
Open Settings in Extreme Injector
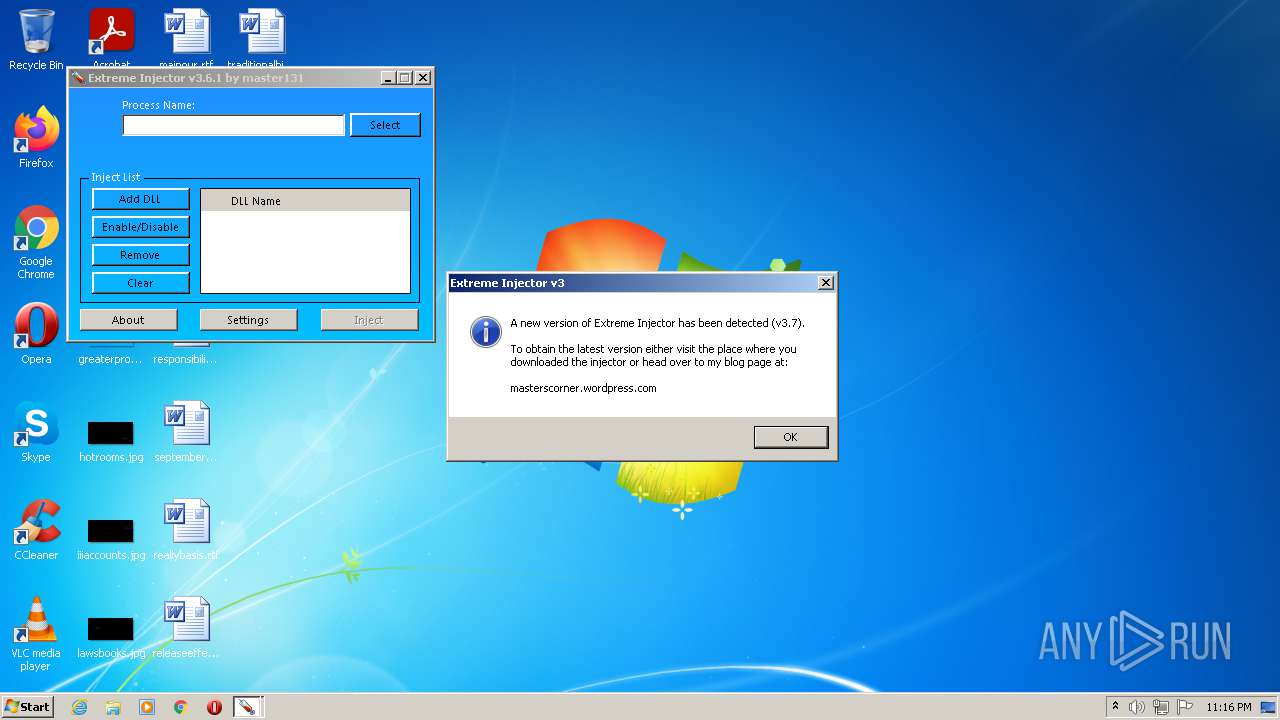click(x=248, y=320)
